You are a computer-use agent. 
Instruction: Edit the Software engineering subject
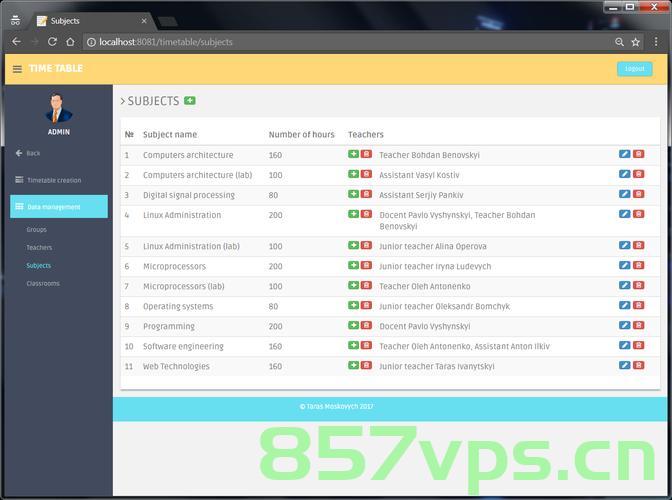click(624, 346)
